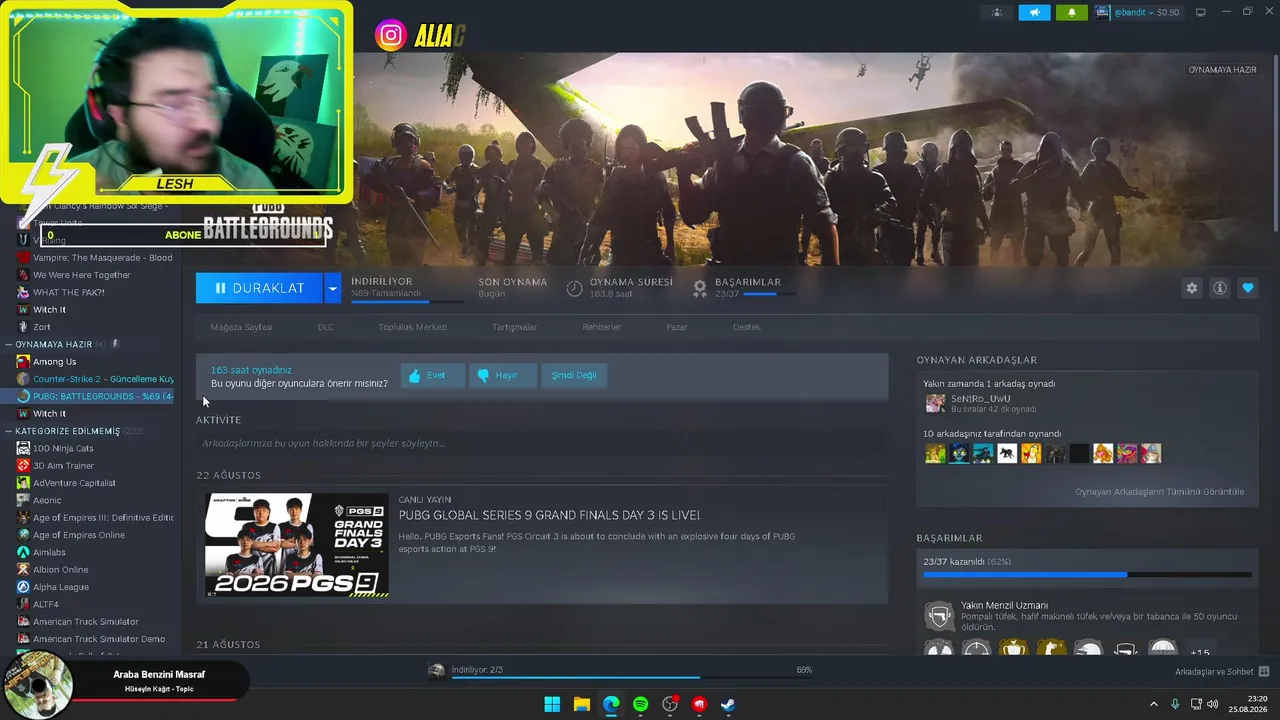
Task: Collapse KATEGORİZE EDİLMEMİŞ category
Action: [x=66, y=431]
